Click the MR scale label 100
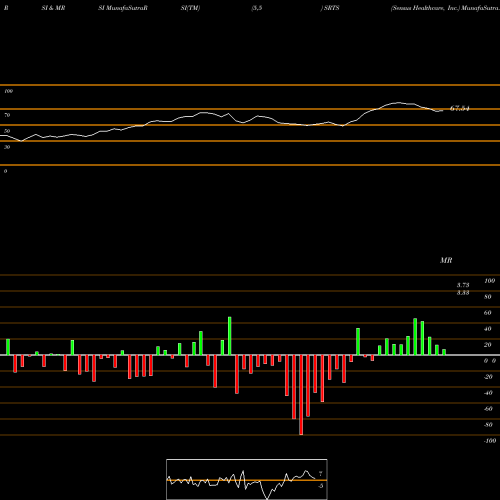Viewport: 500px width, 500px height. point(489,281)
